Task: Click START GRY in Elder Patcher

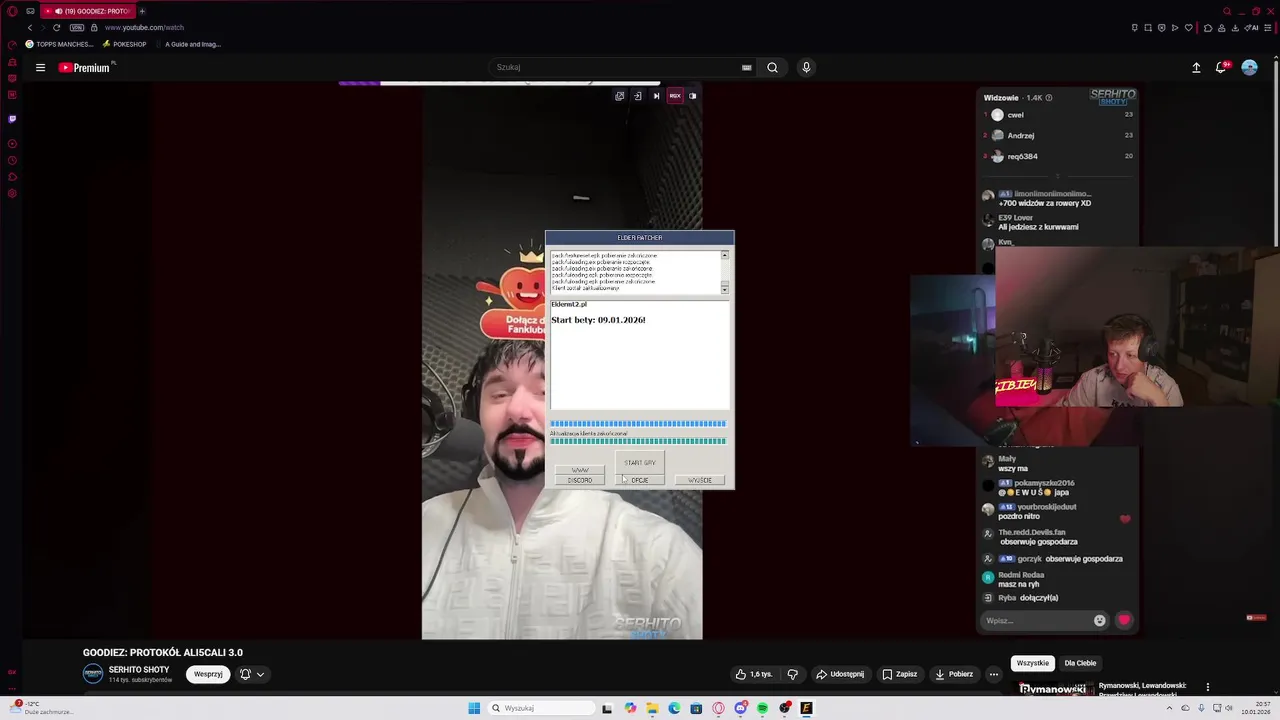Action: tap(640, 463)
